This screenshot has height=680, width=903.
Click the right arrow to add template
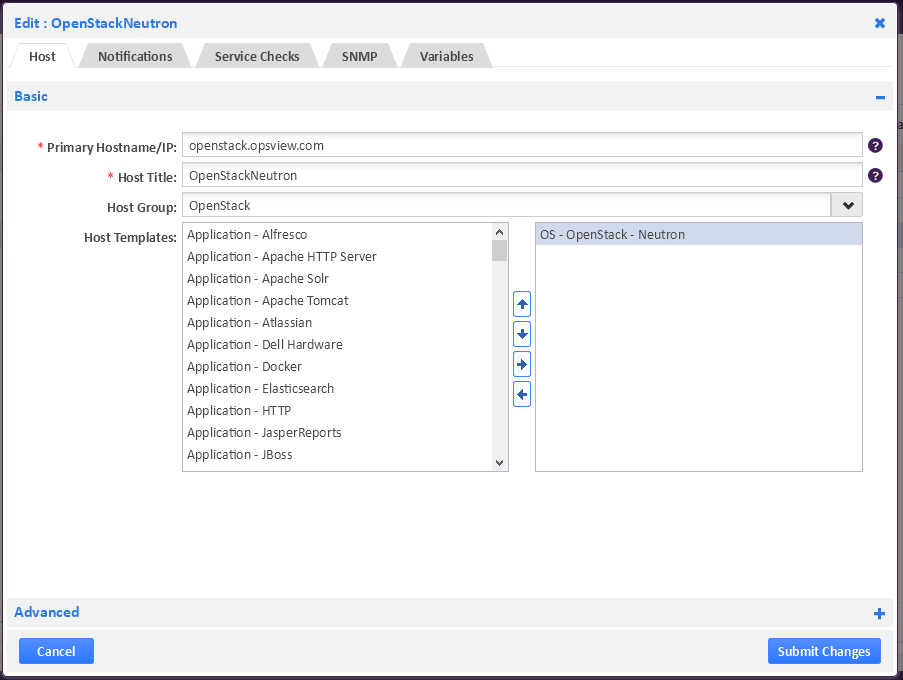pos(521,364)
